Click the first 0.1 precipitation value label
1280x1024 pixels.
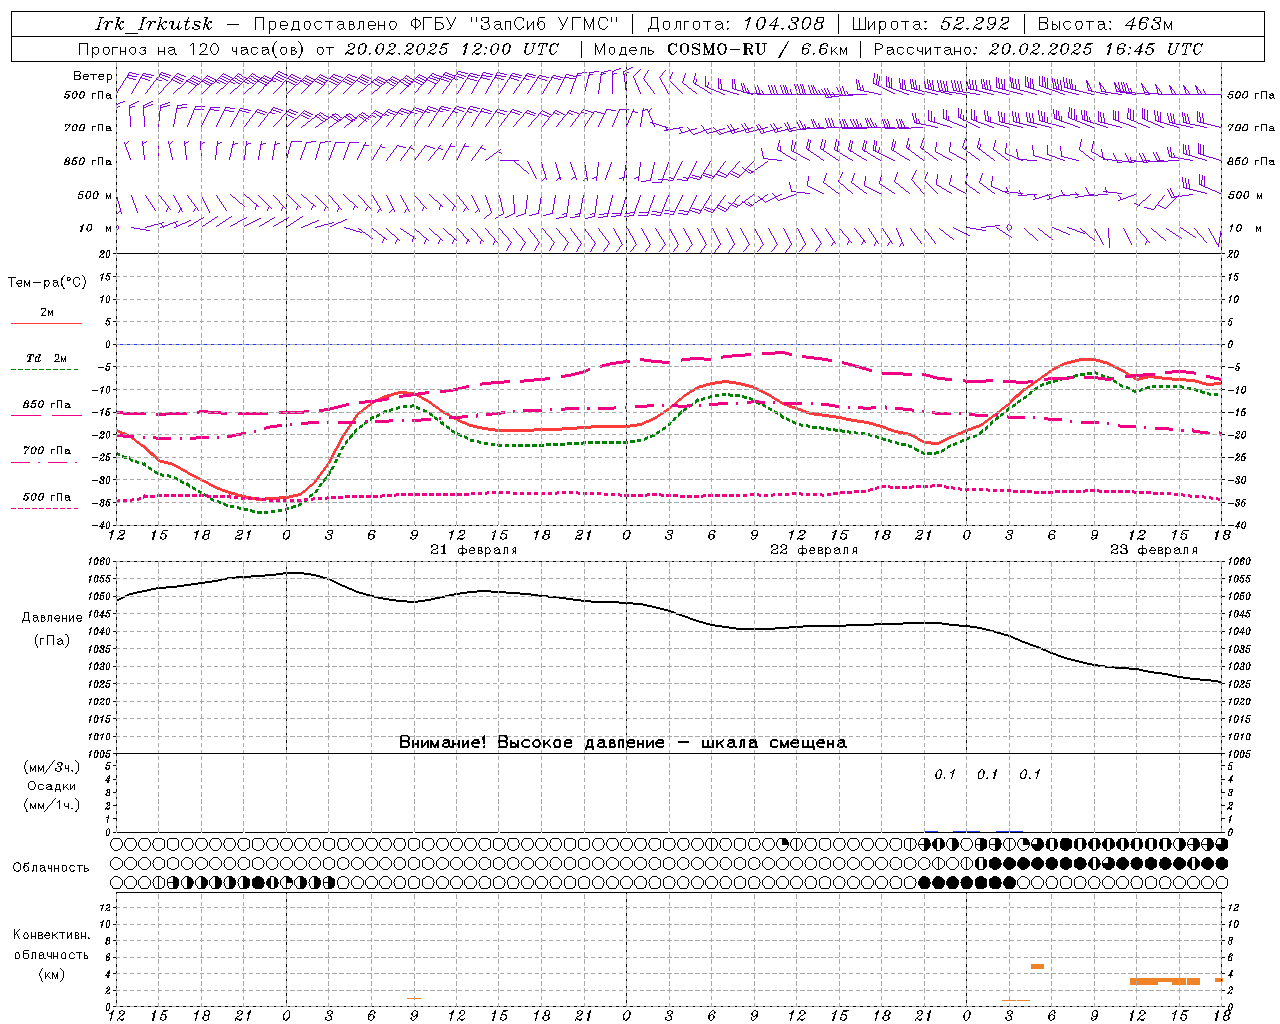tap(945, 774)
